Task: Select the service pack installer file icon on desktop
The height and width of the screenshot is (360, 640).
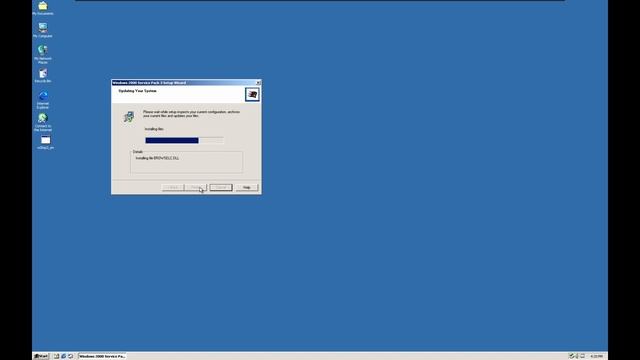Action: (45, 142)
